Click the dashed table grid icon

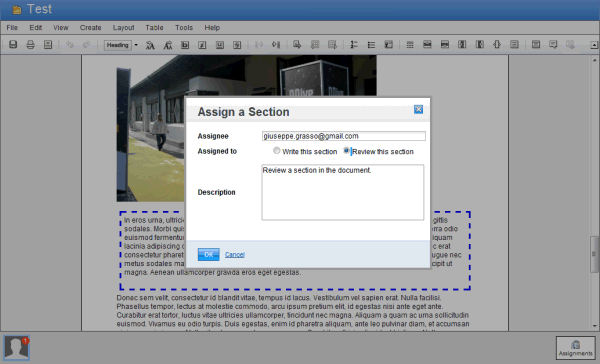pos(410,45)
